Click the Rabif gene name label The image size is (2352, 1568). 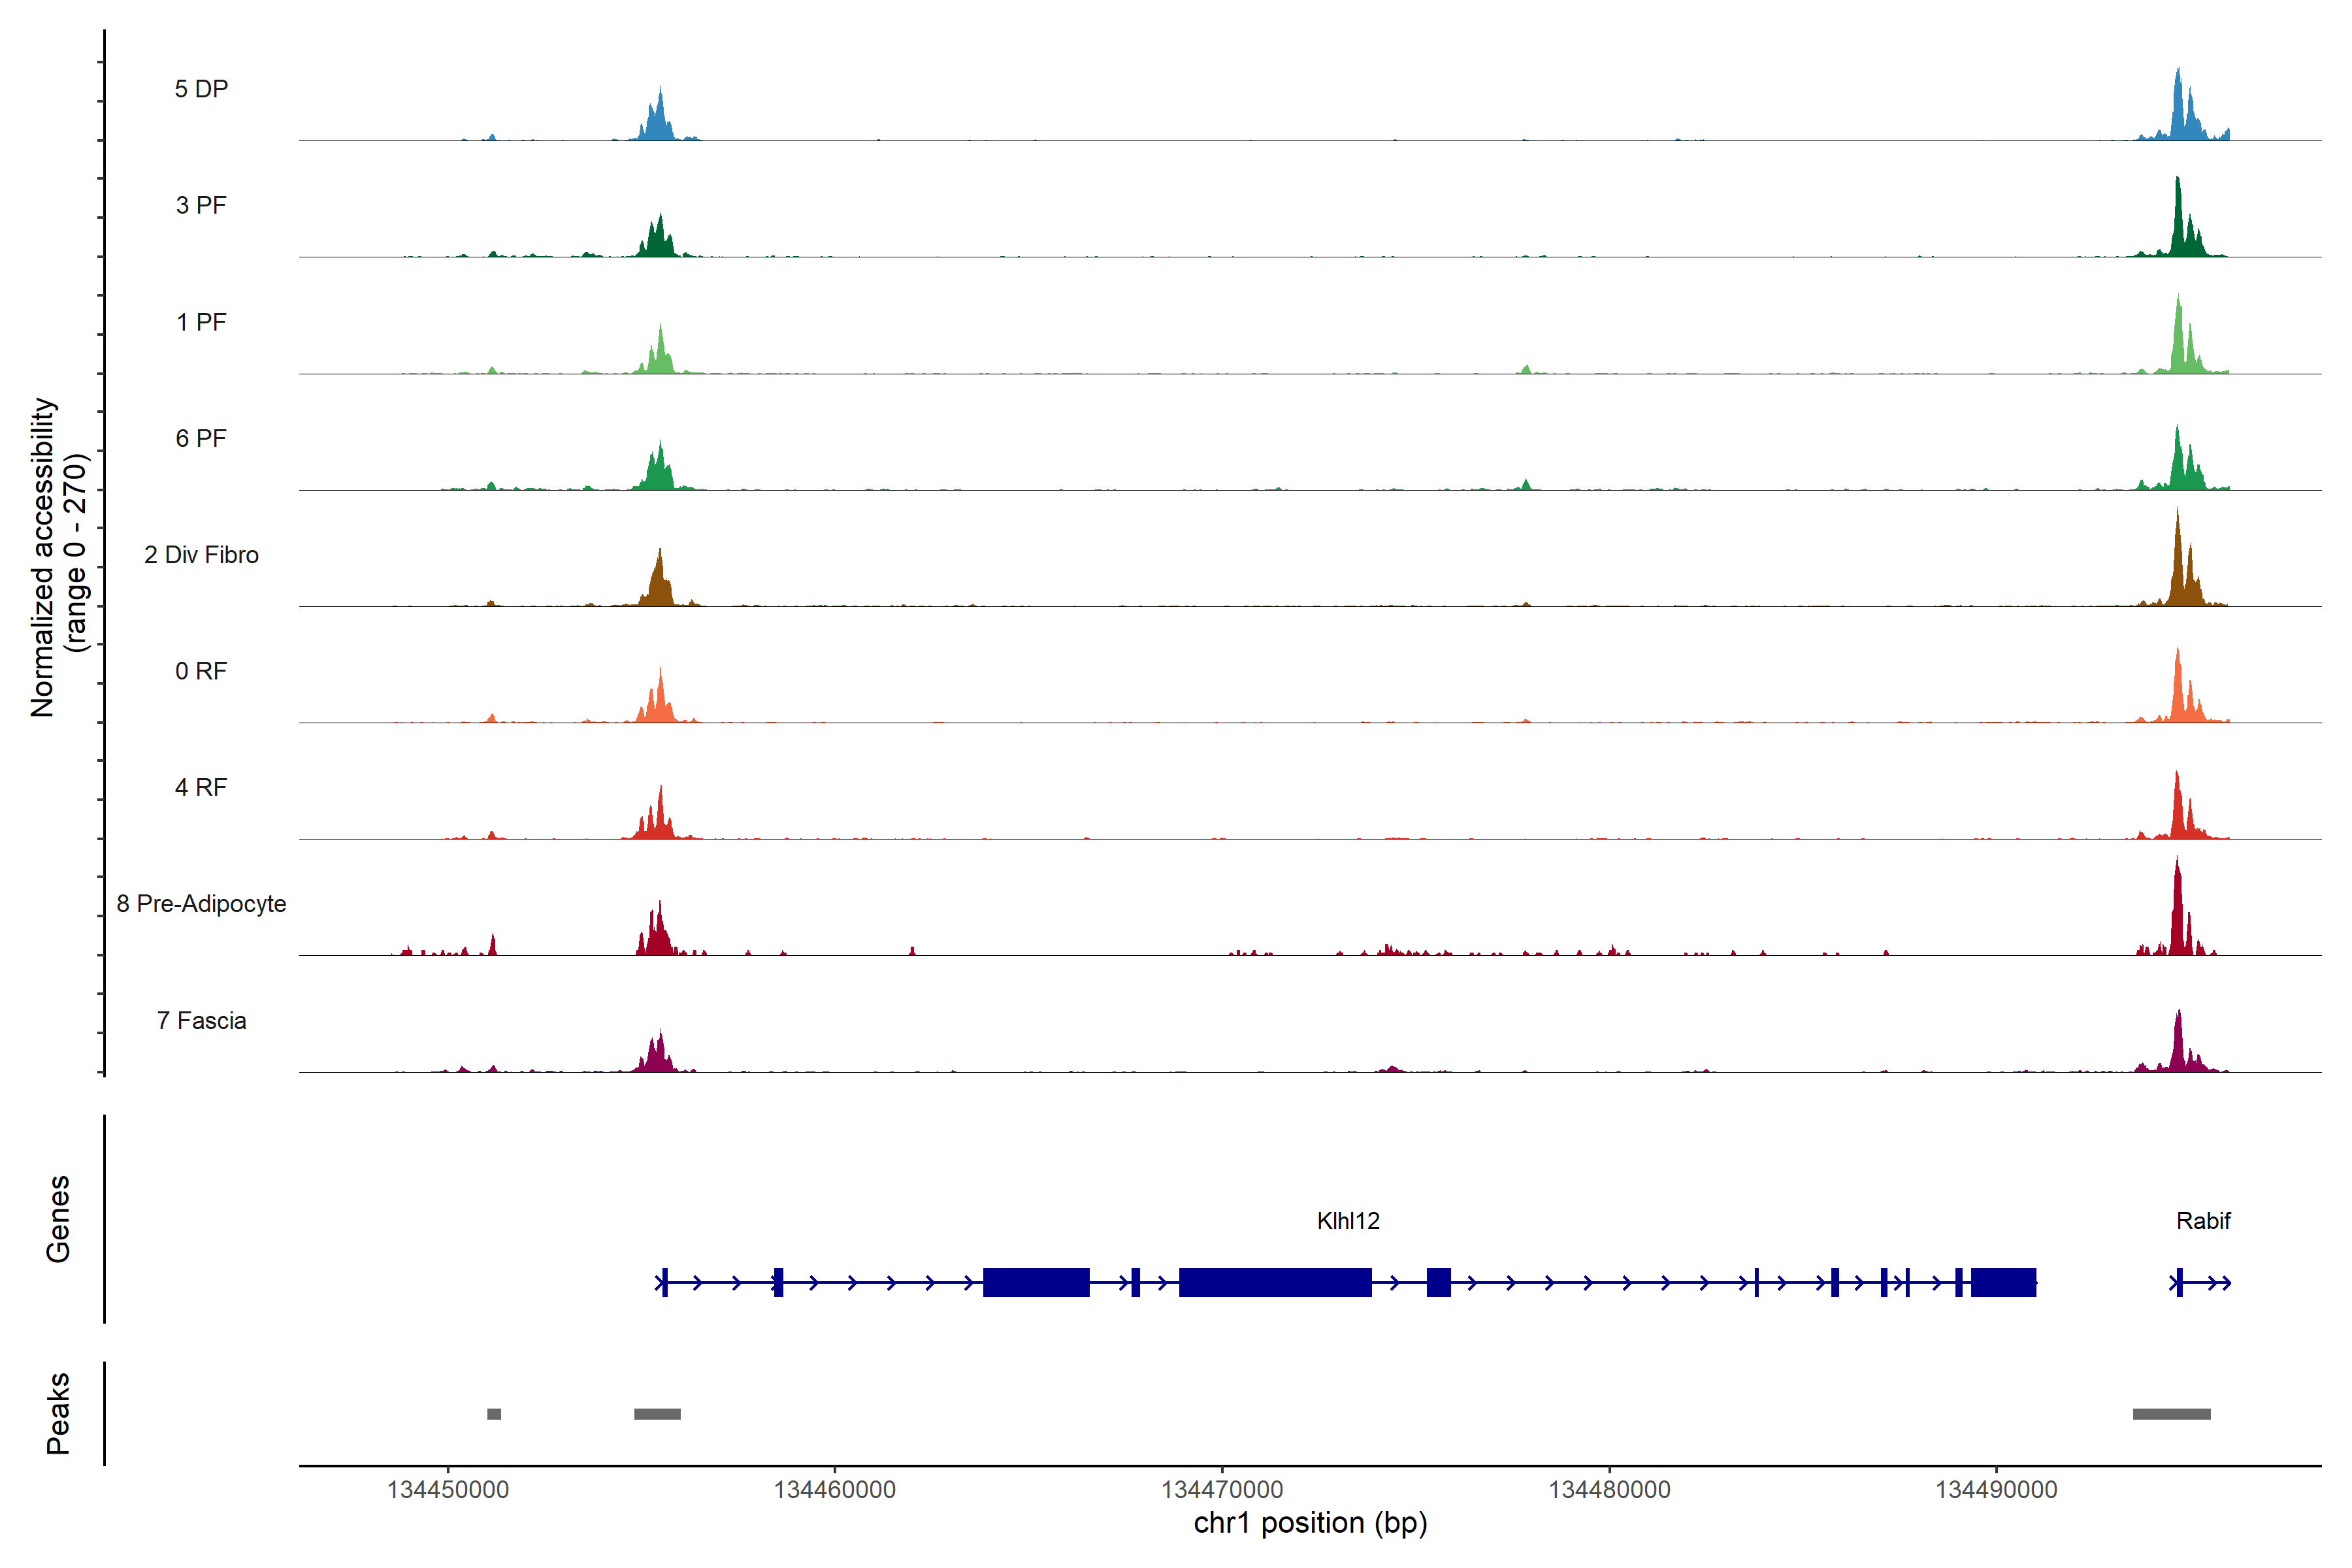point(2203,1221)
